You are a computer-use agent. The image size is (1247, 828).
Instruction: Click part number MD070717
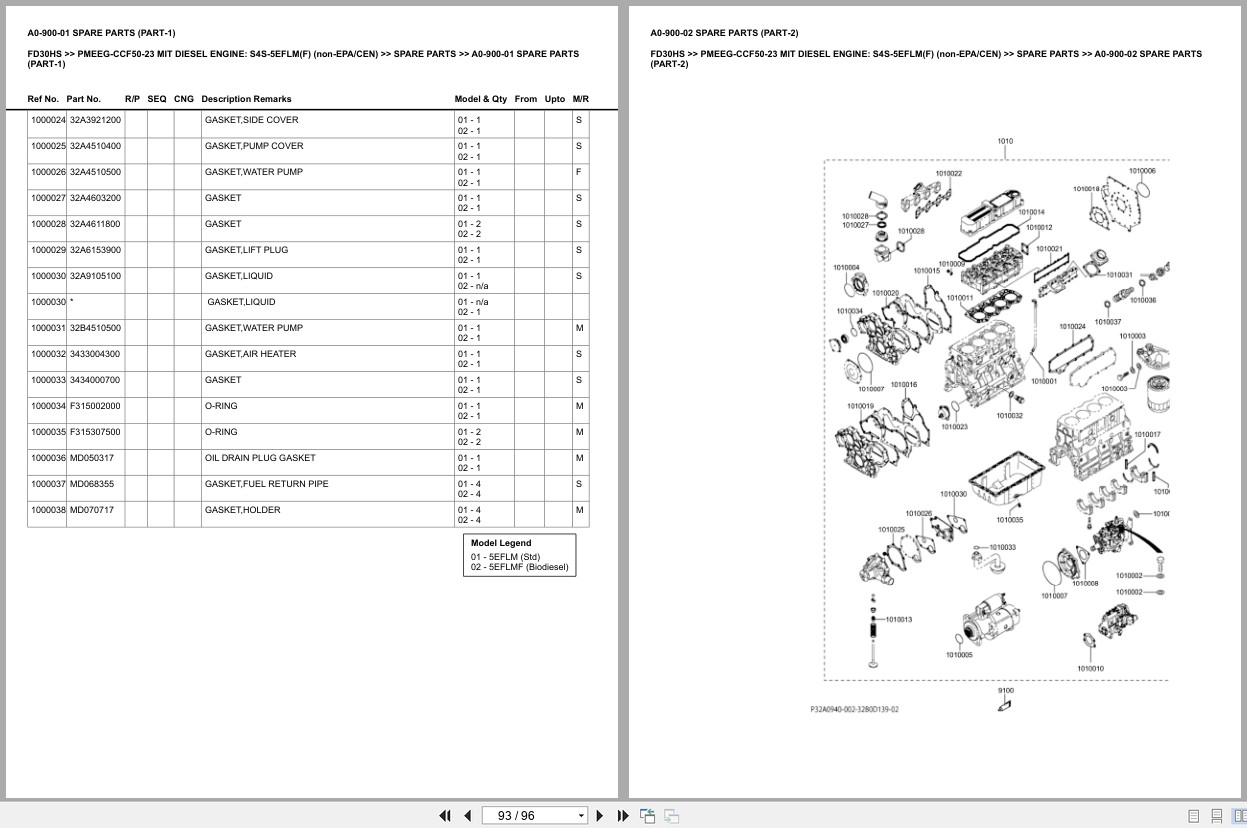click(91, 510)
